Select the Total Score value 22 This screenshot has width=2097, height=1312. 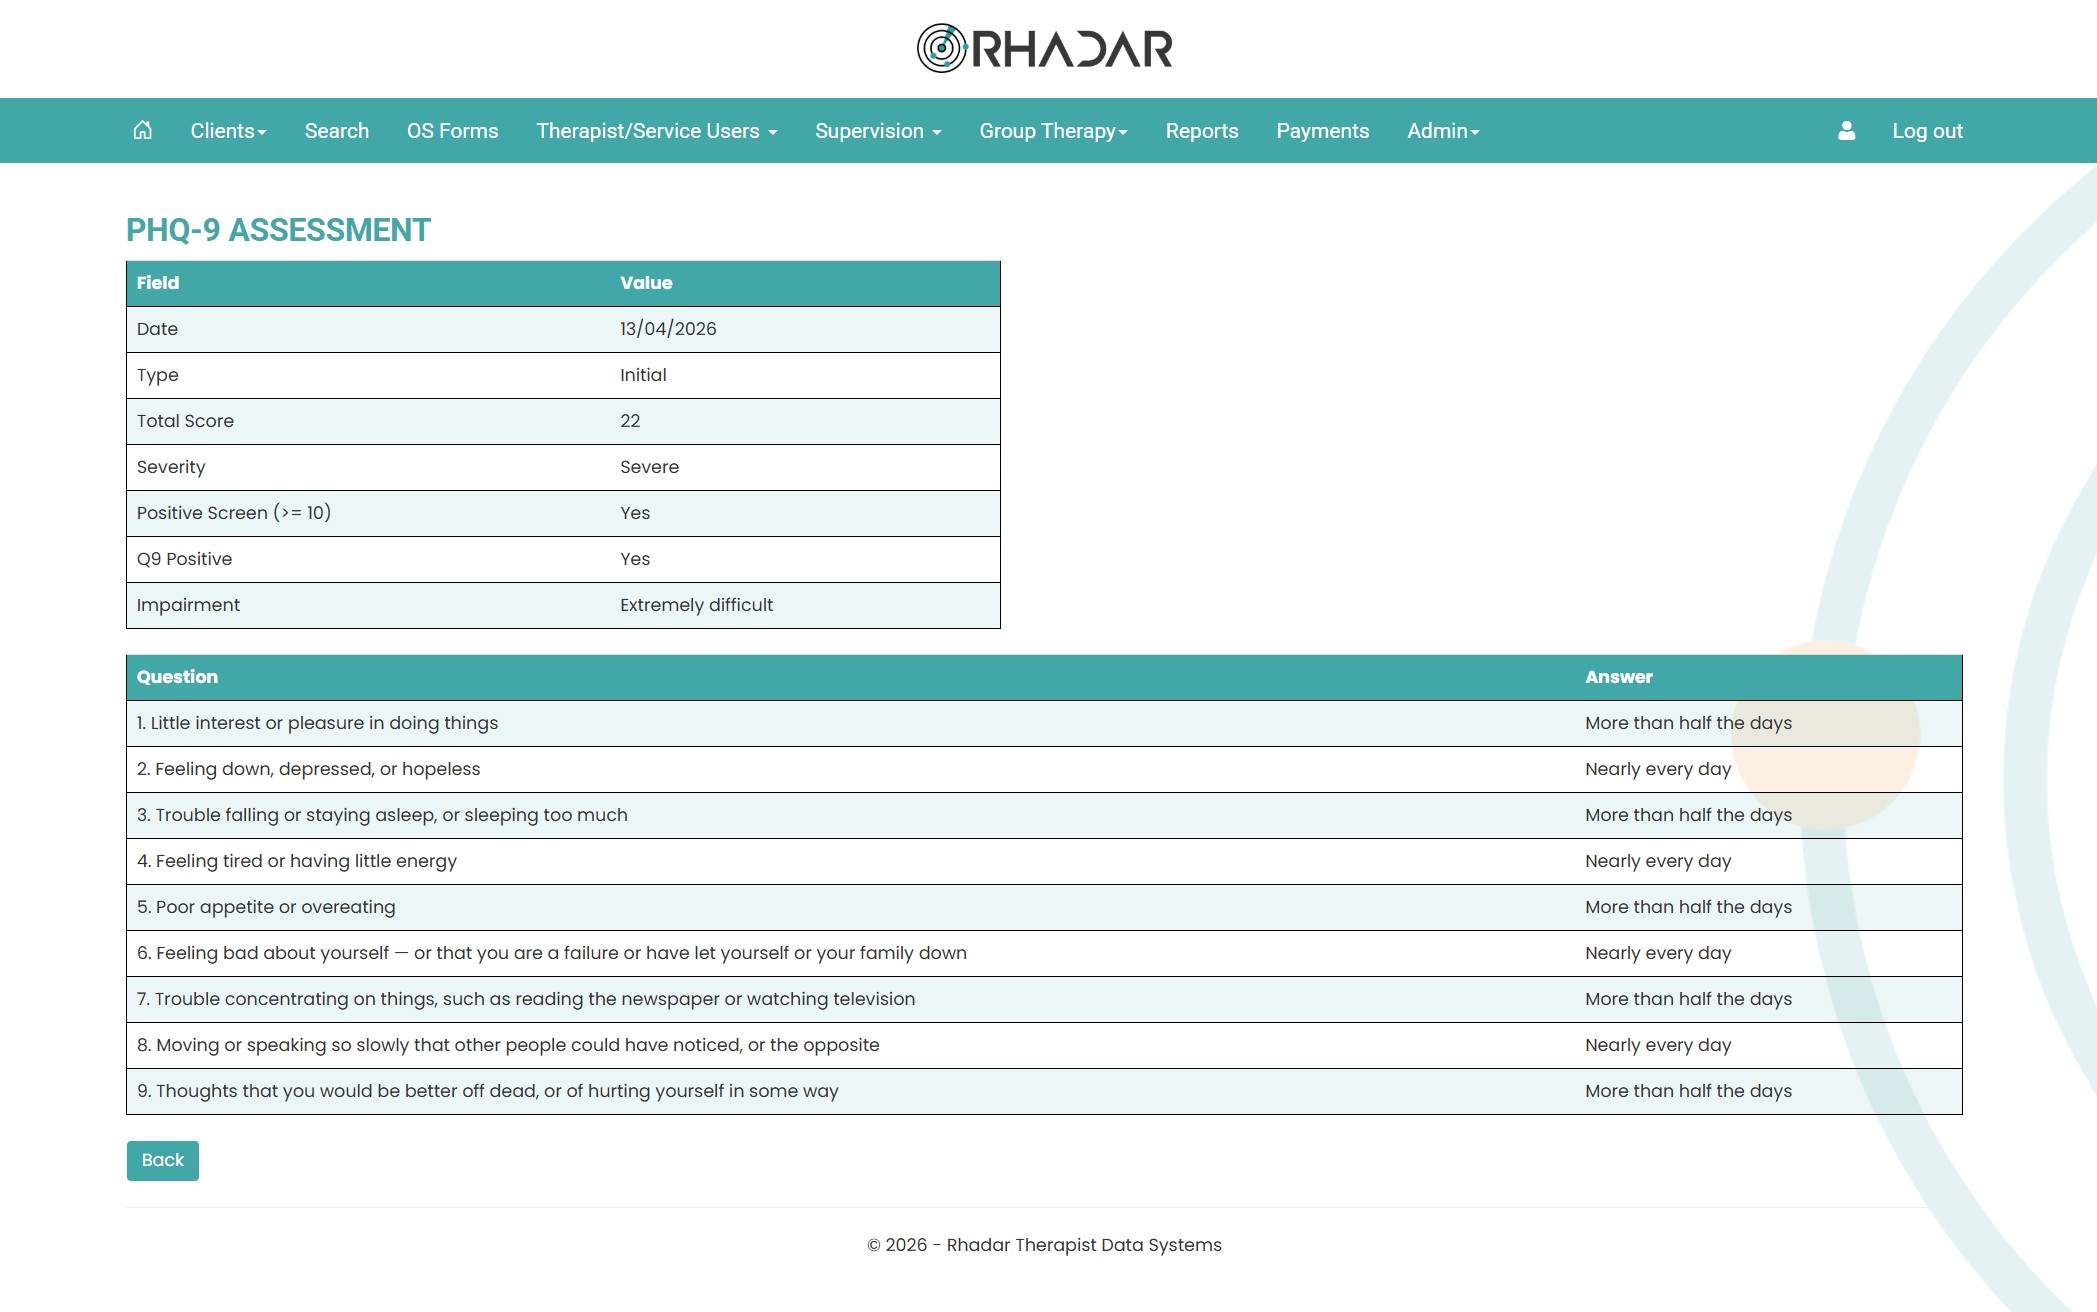[x=630, y=421]
